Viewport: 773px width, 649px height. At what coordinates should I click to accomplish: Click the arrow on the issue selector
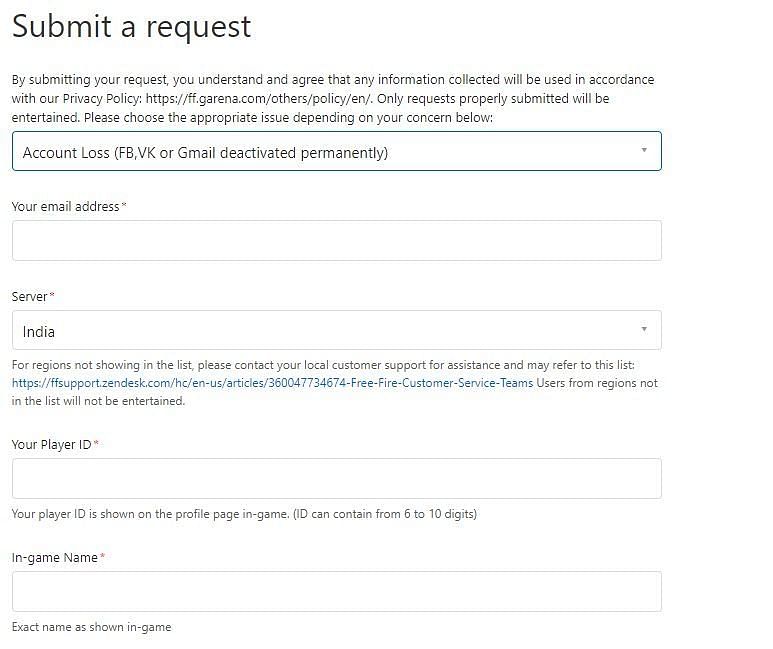click(644, 151)
